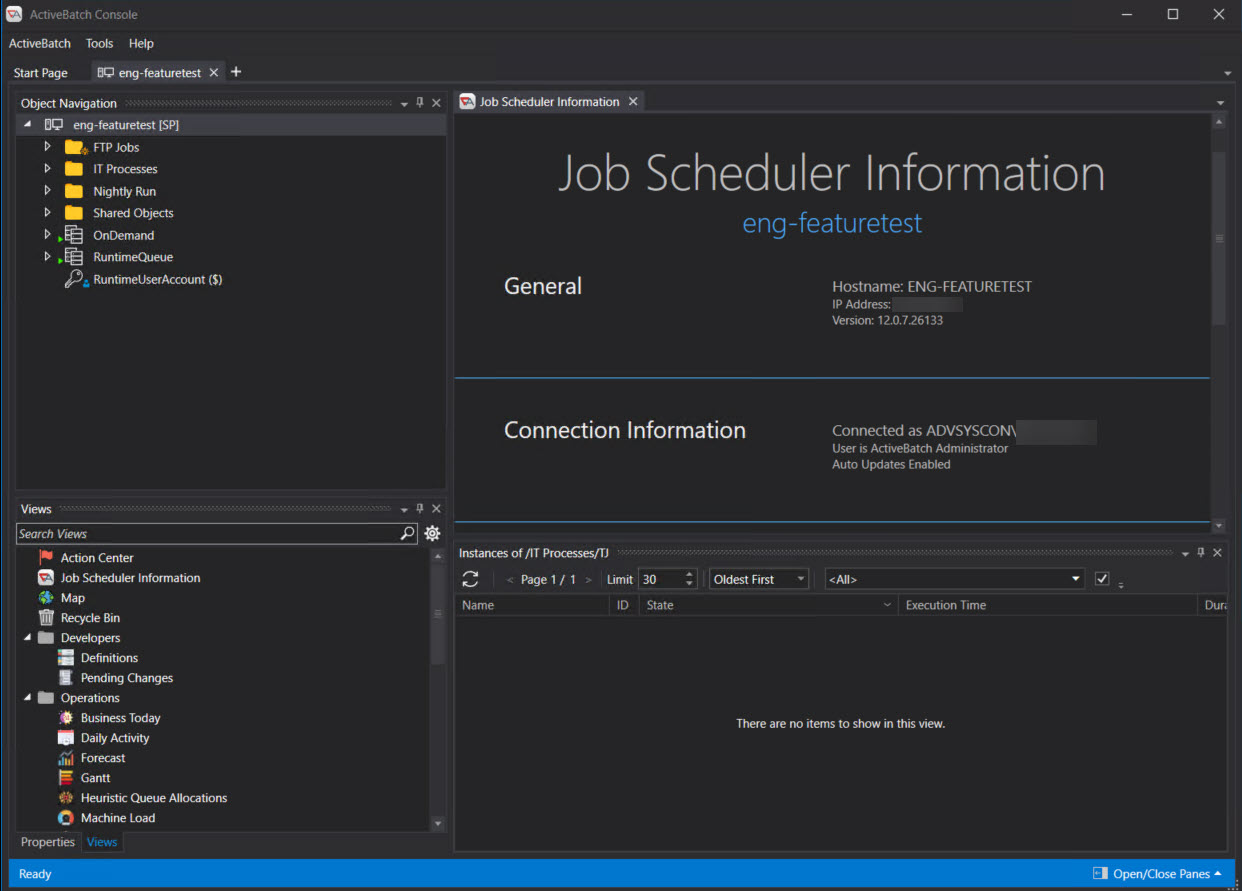Open the Gantt view
Viewport: 1242px width, 891px height.
[94, 777]
